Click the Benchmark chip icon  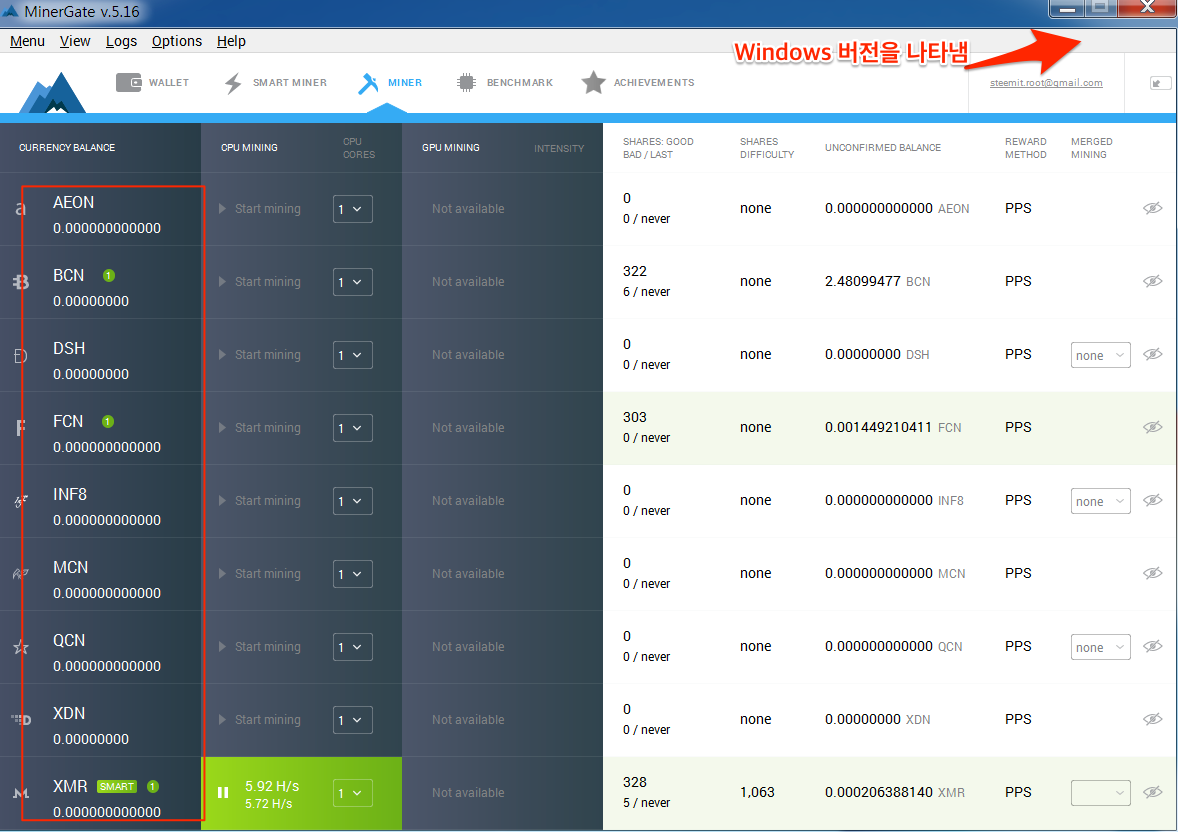[x=466, y=83]
